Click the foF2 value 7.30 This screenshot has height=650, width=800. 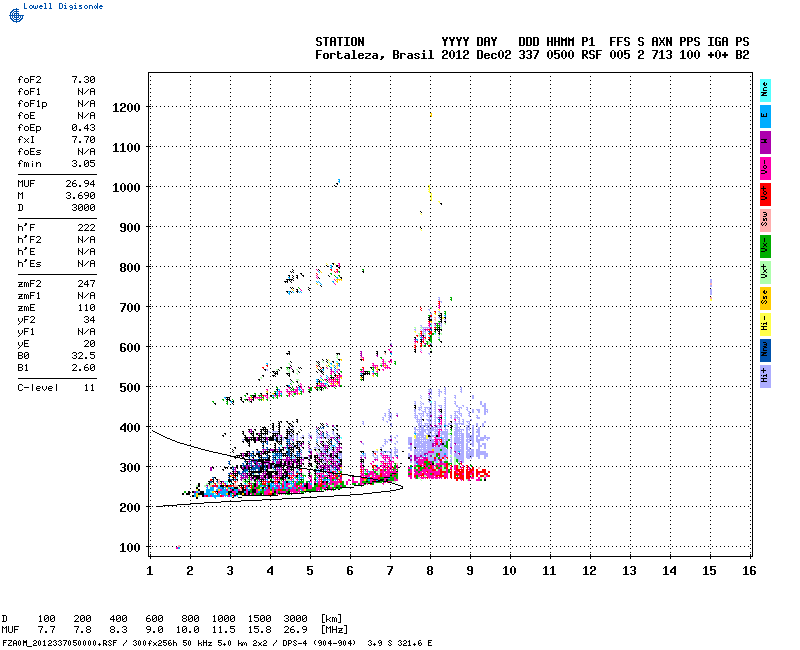coord(83,80)
